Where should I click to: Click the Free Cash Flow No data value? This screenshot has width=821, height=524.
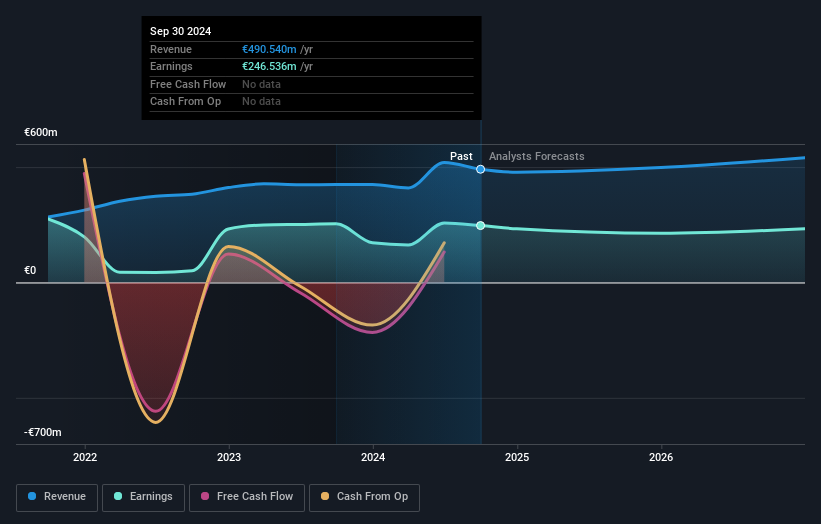[x=261, y=84]
